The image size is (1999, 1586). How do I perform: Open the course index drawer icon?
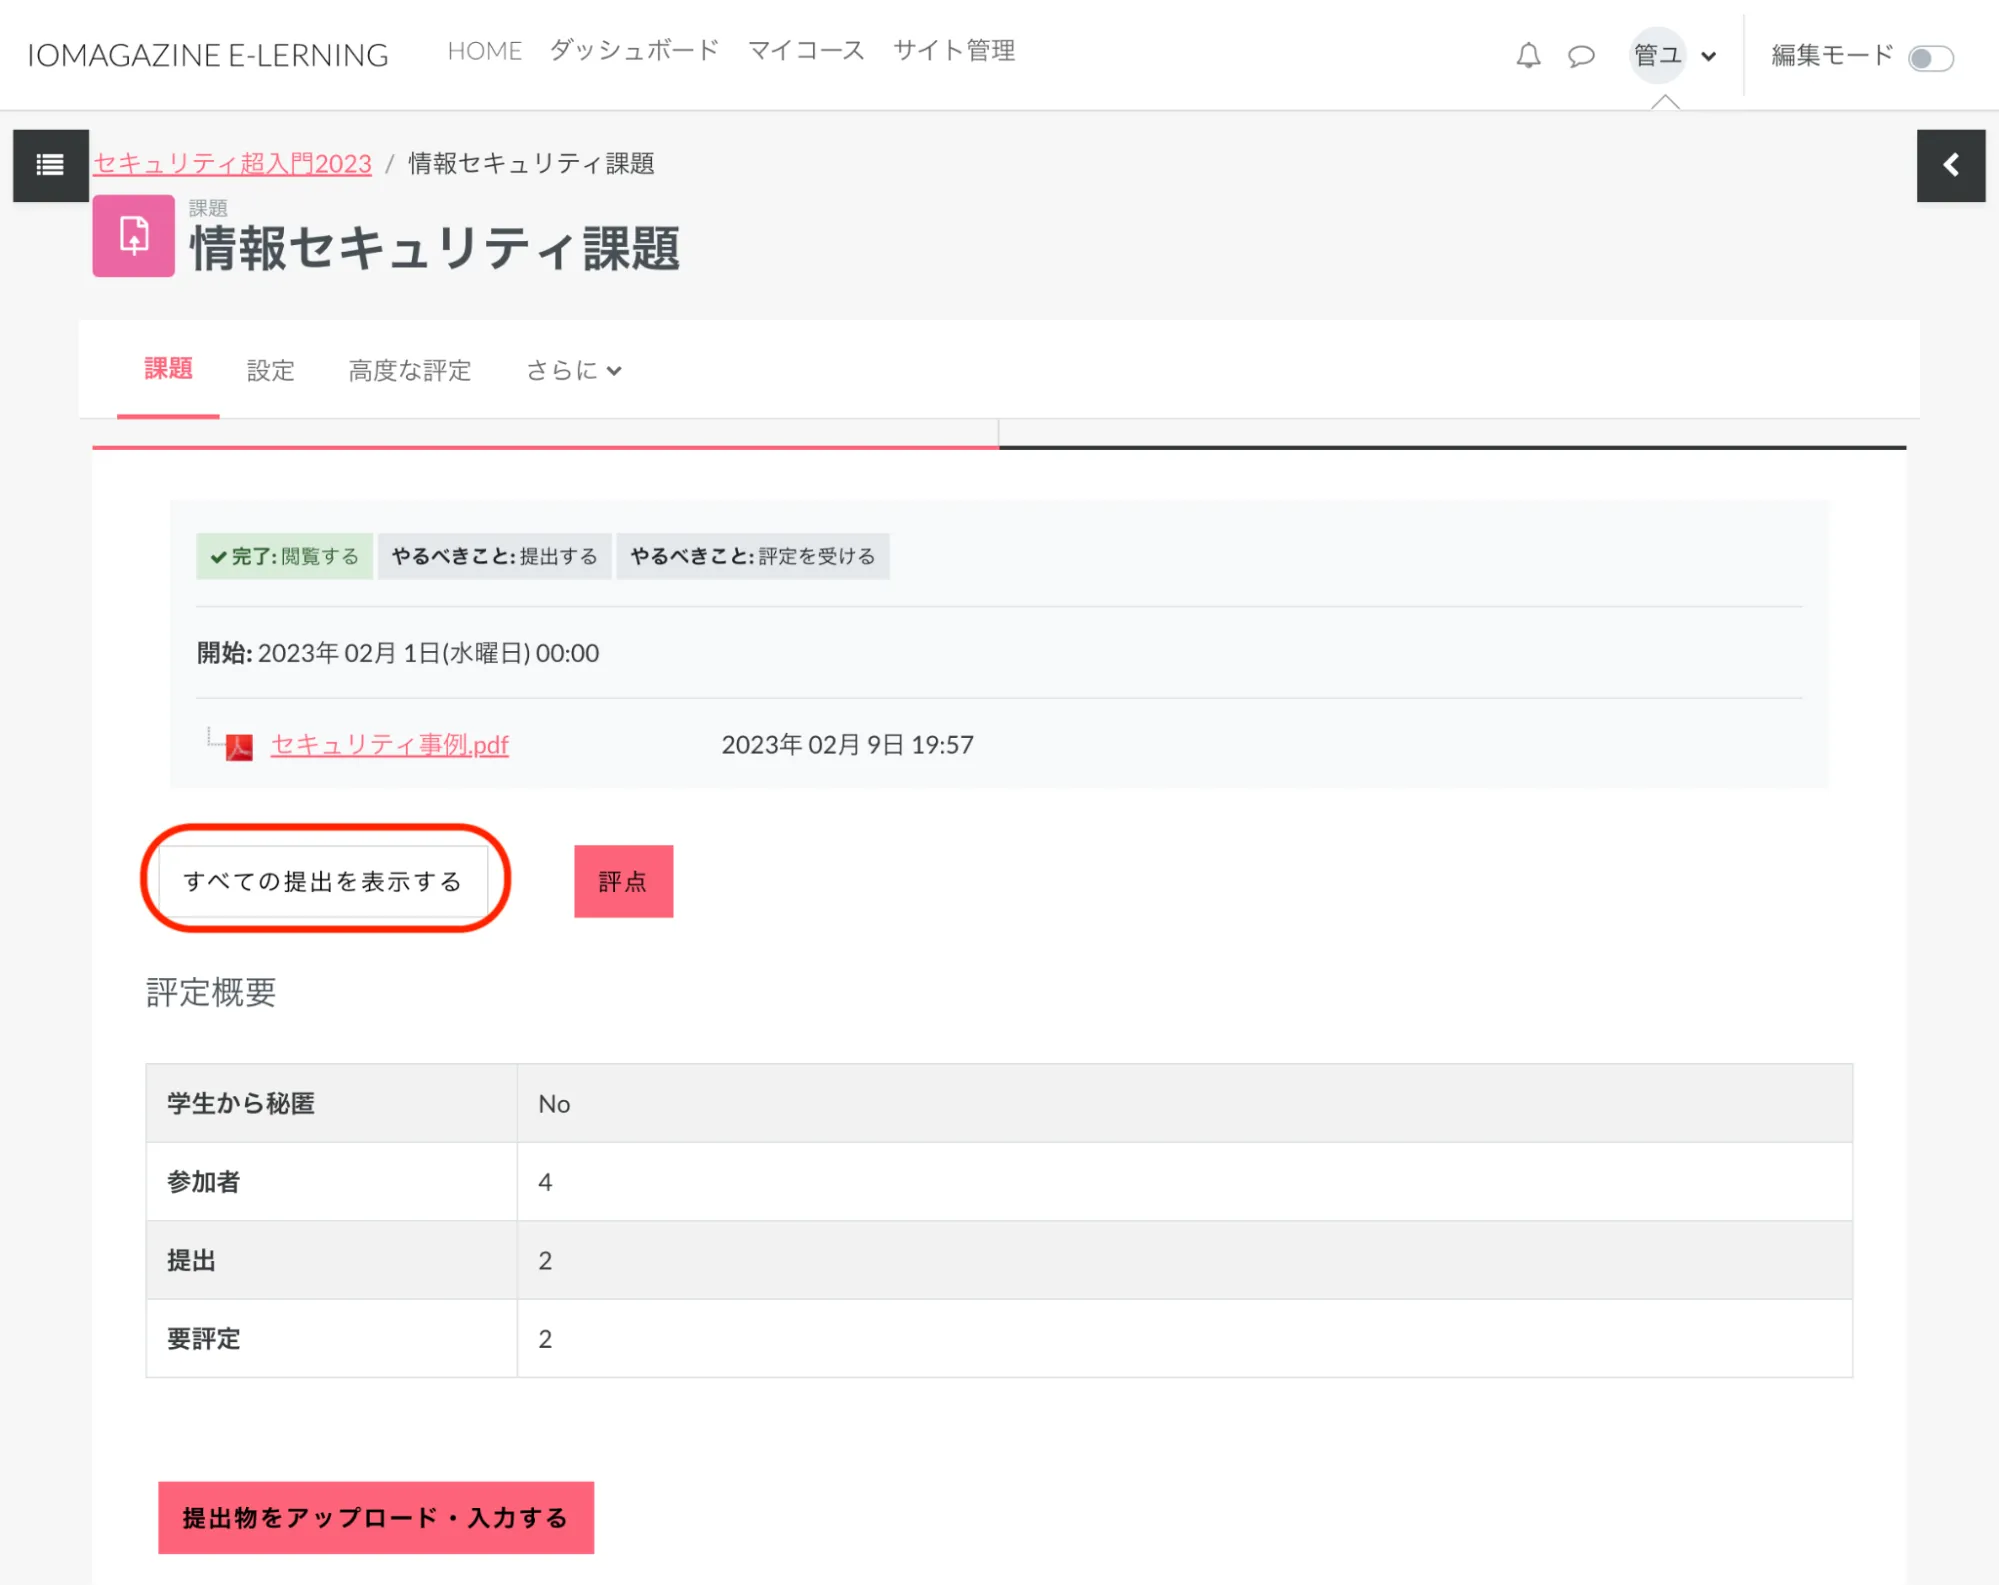click(x=50, y=165)
